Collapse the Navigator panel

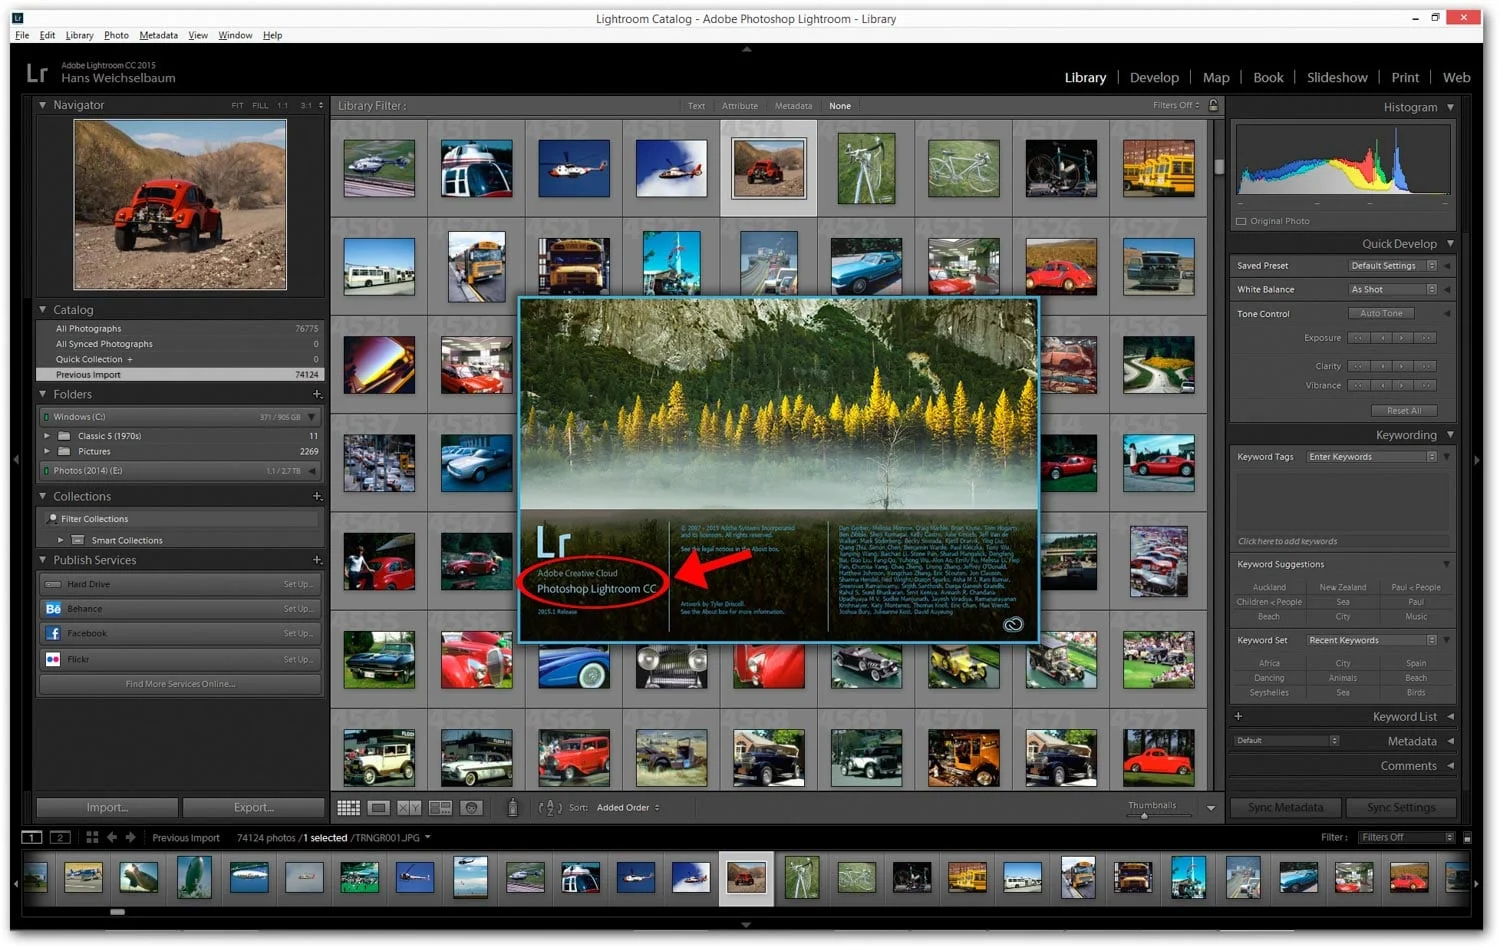(x=43, y=105)
